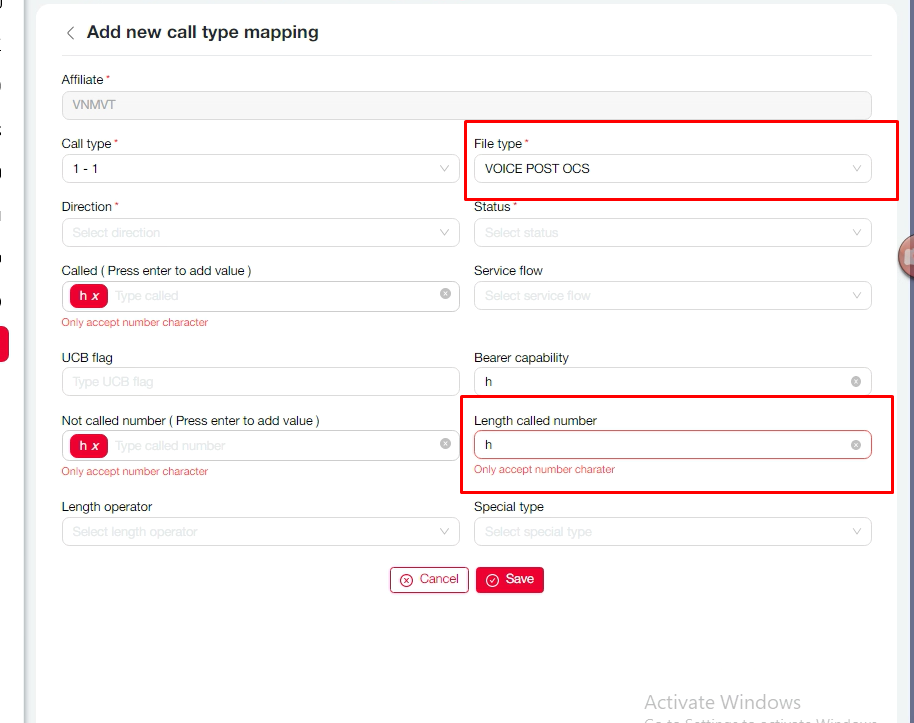914x723 pixels.
Task: Remove the 'h' tag in Not called number
Action: (96, 446)
